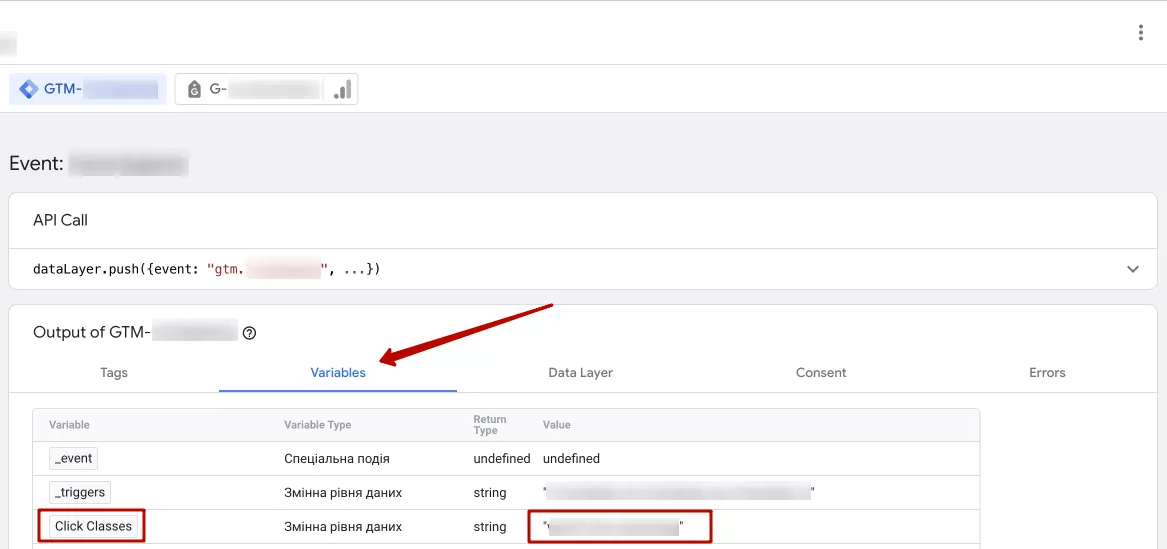Click the undefined value in _event row

(572, 459)
